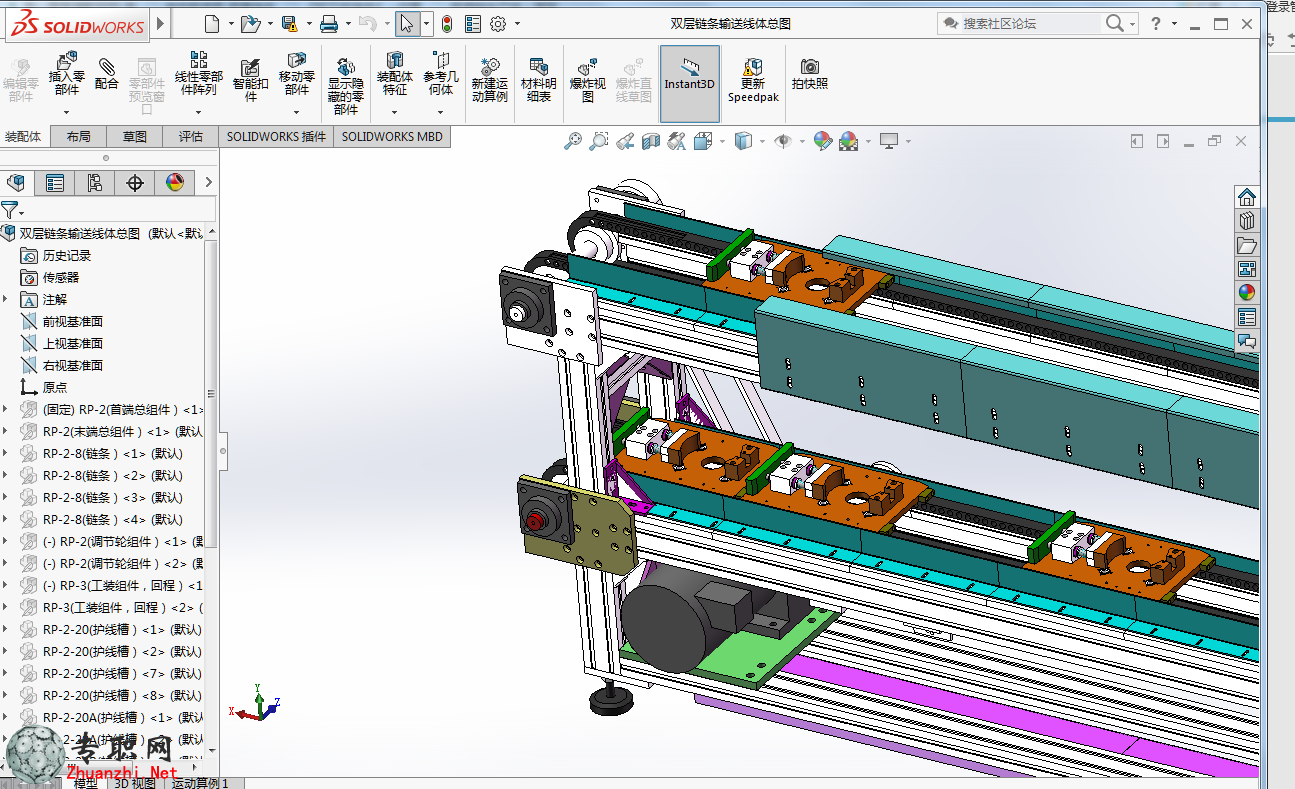Click the community forum search field
Viewport: 1295px width, 789px height.
click(1030, 23)
